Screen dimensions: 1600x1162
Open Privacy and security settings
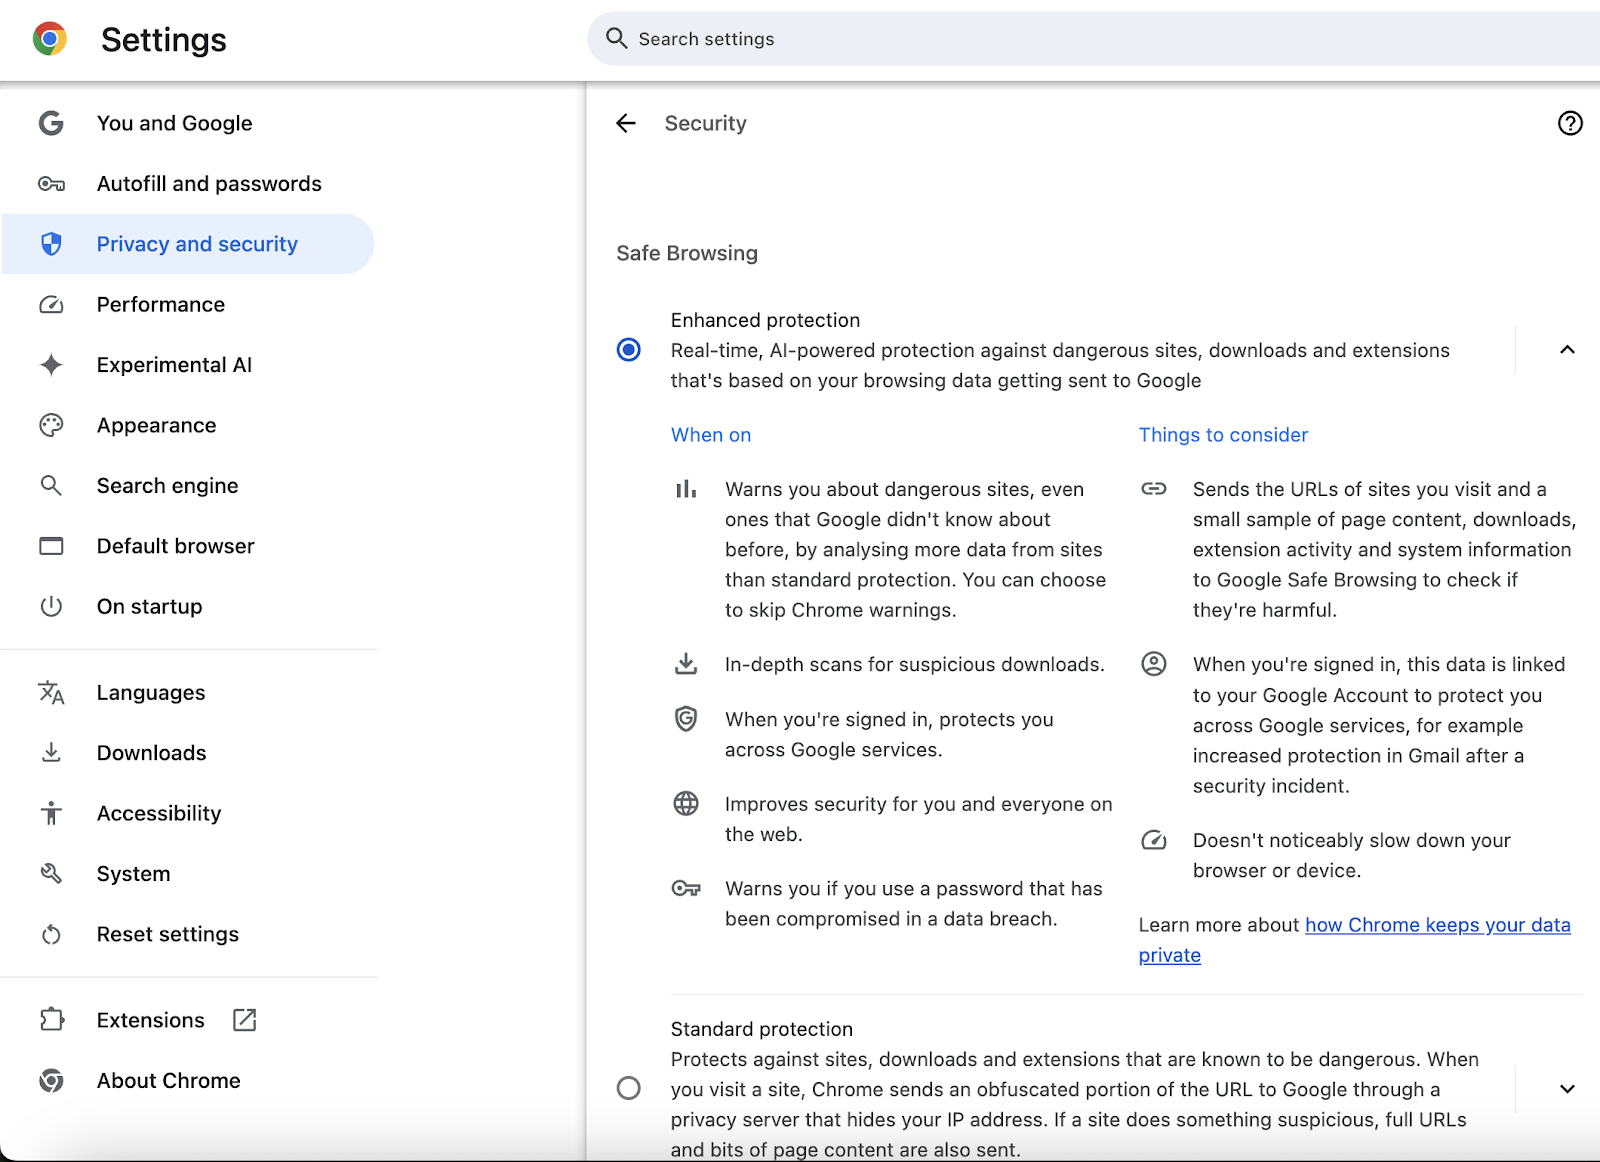click(x=188, y=244)
